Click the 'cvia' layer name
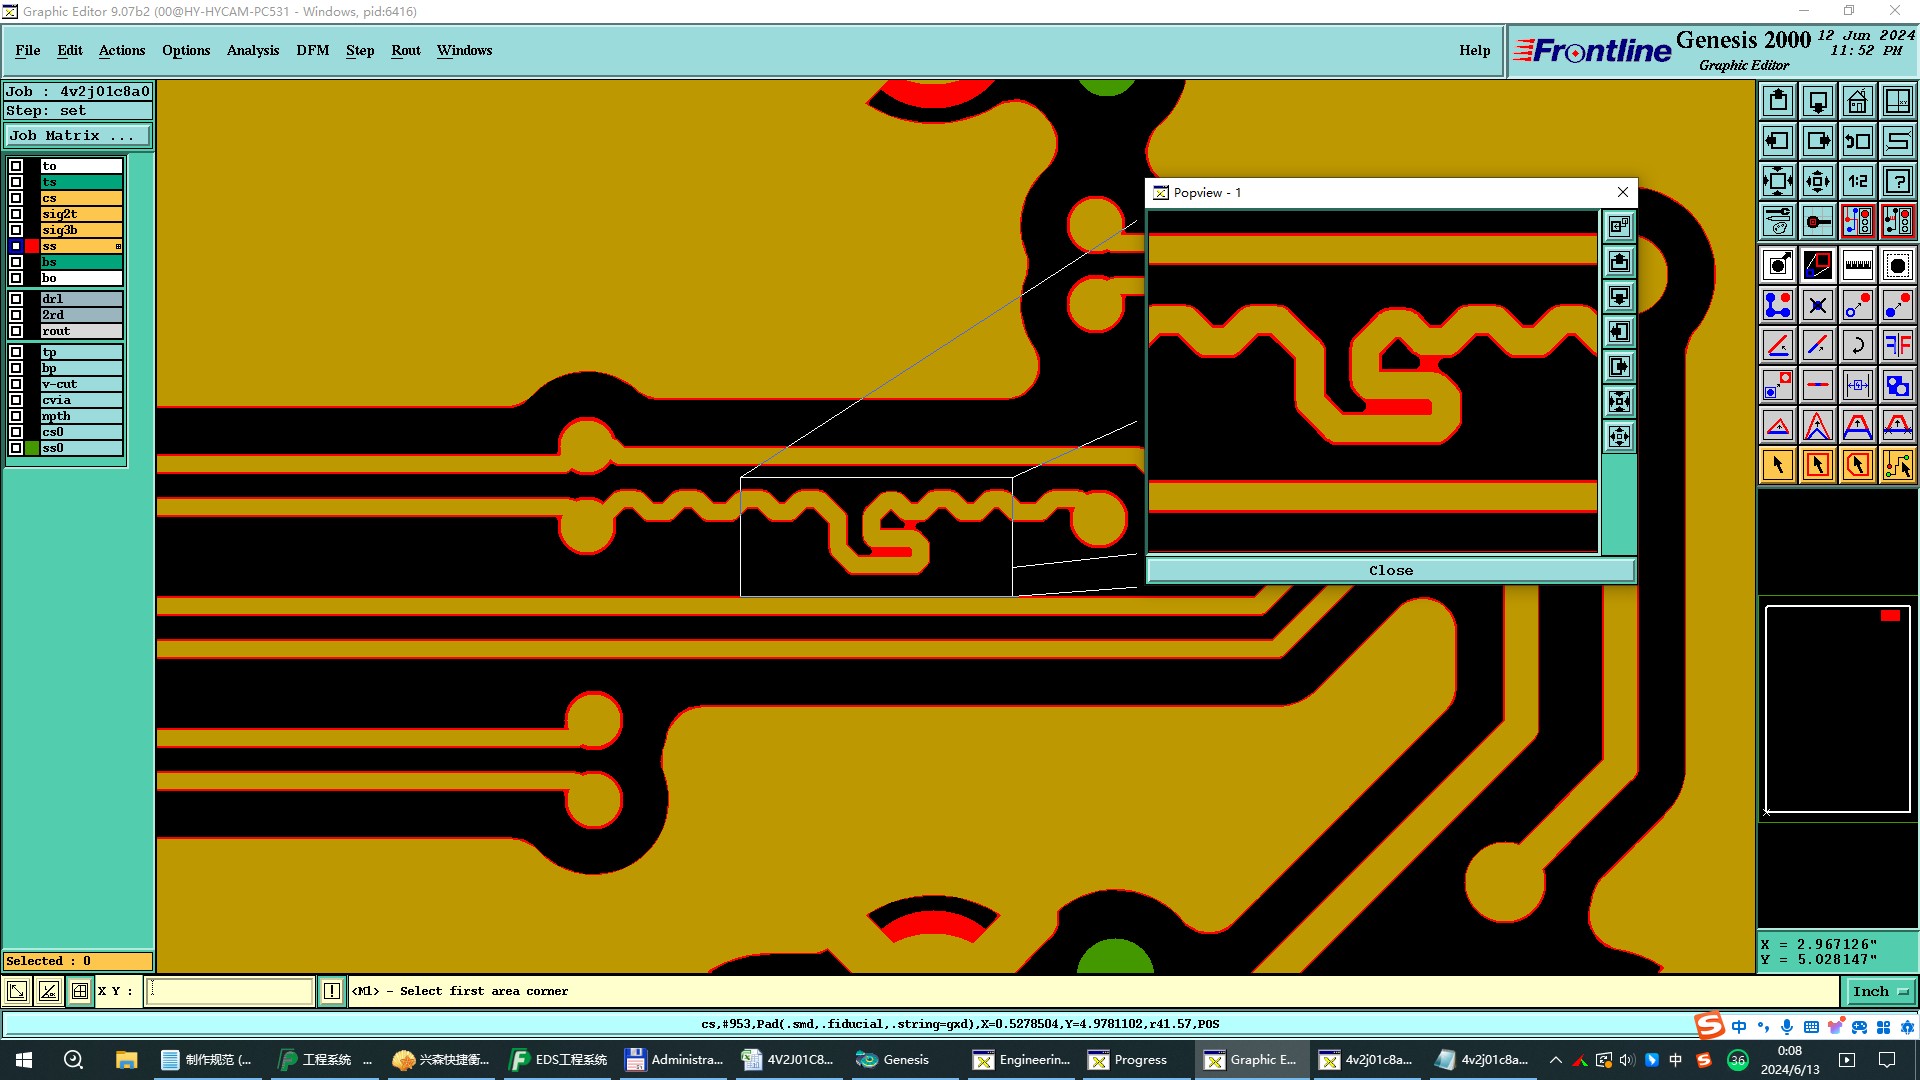 pyautogui.click(x=81, y=400)
